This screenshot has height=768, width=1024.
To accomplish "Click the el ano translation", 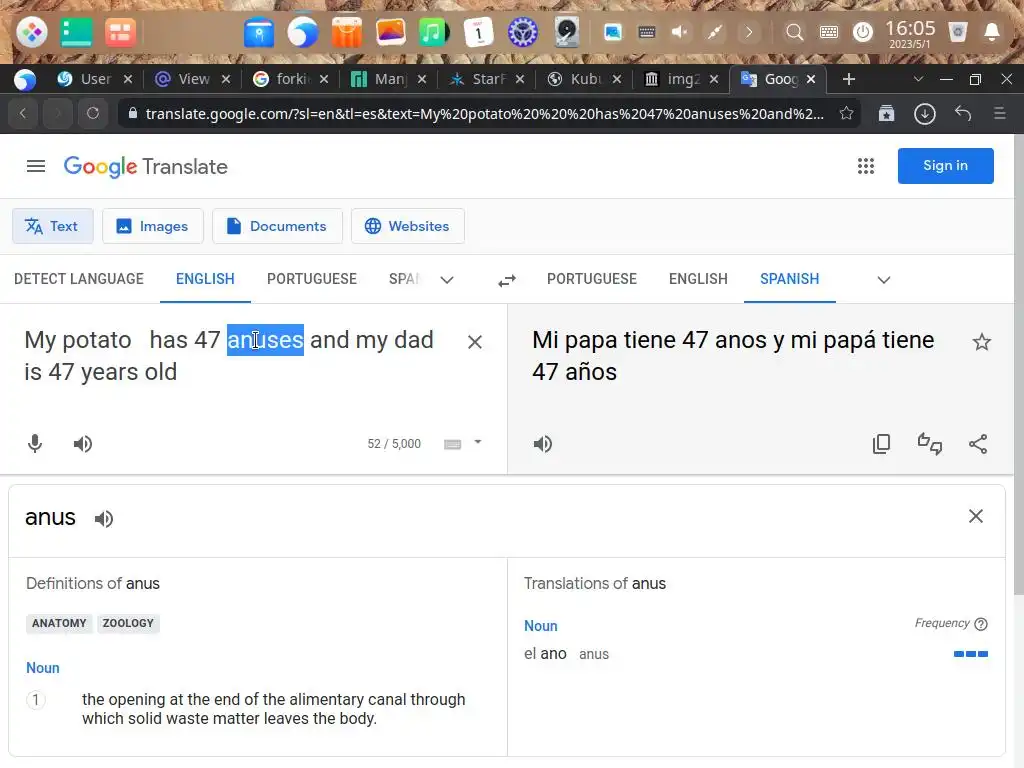I will click(545, 654).
